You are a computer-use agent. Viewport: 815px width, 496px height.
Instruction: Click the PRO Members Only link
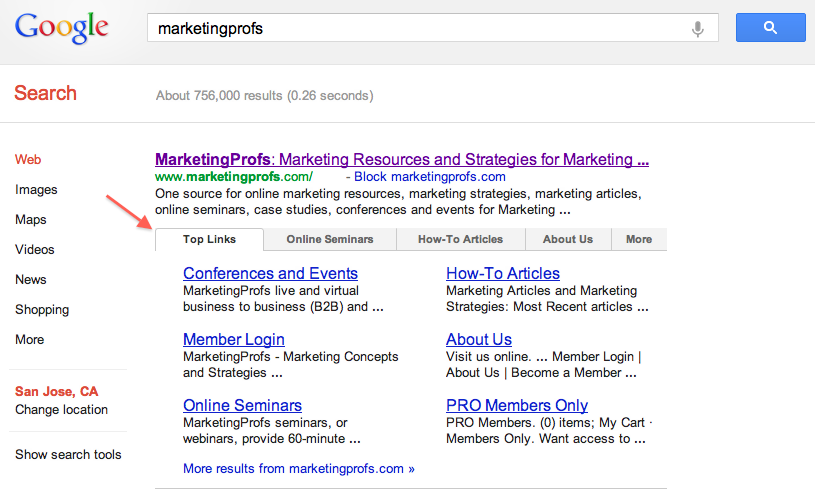click(x=517, y=405)
